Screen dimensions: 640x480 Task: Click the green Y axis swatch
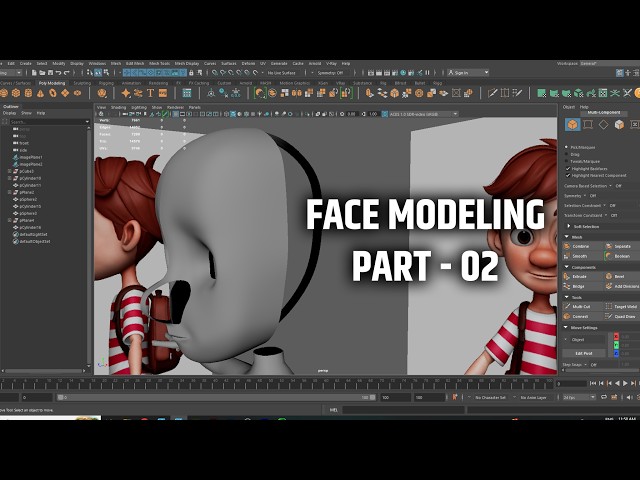pyautogui.click(x=616, y=345)
